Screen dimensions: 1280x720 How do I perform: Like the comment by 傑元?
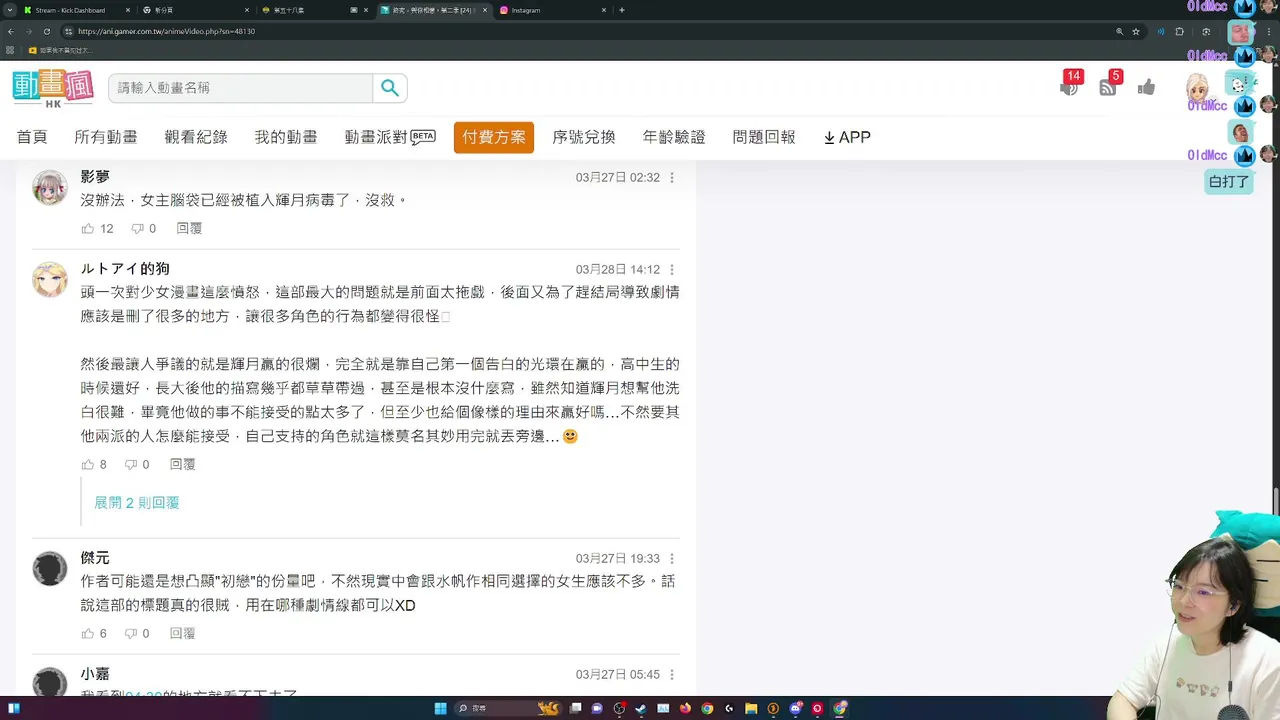(88, 633)
